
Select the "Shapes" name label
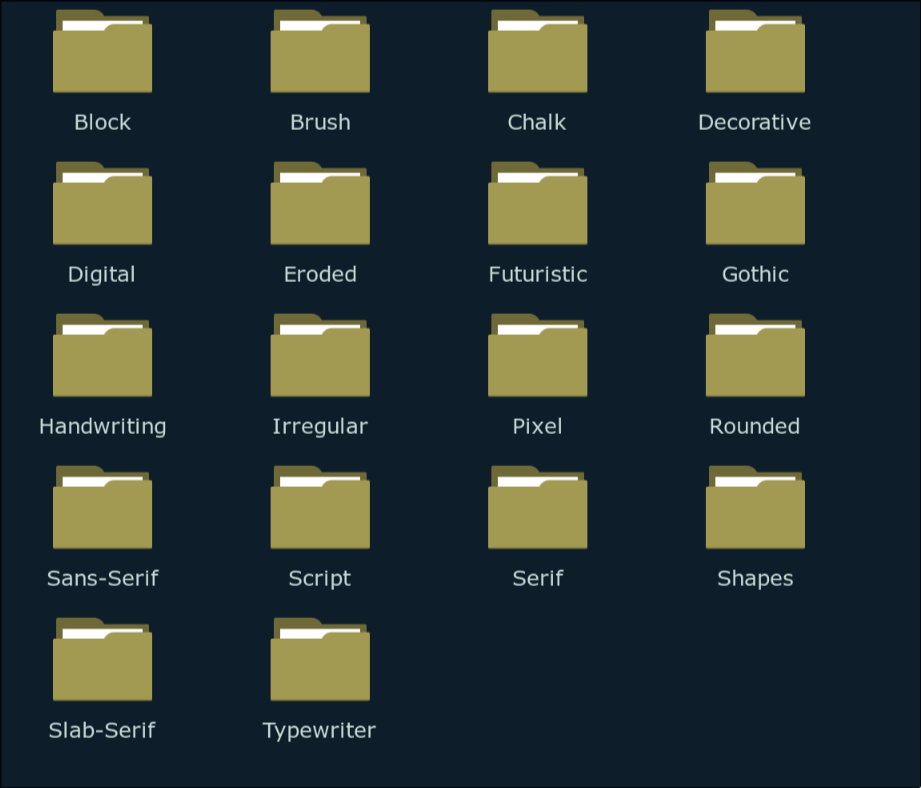[755, 579]
